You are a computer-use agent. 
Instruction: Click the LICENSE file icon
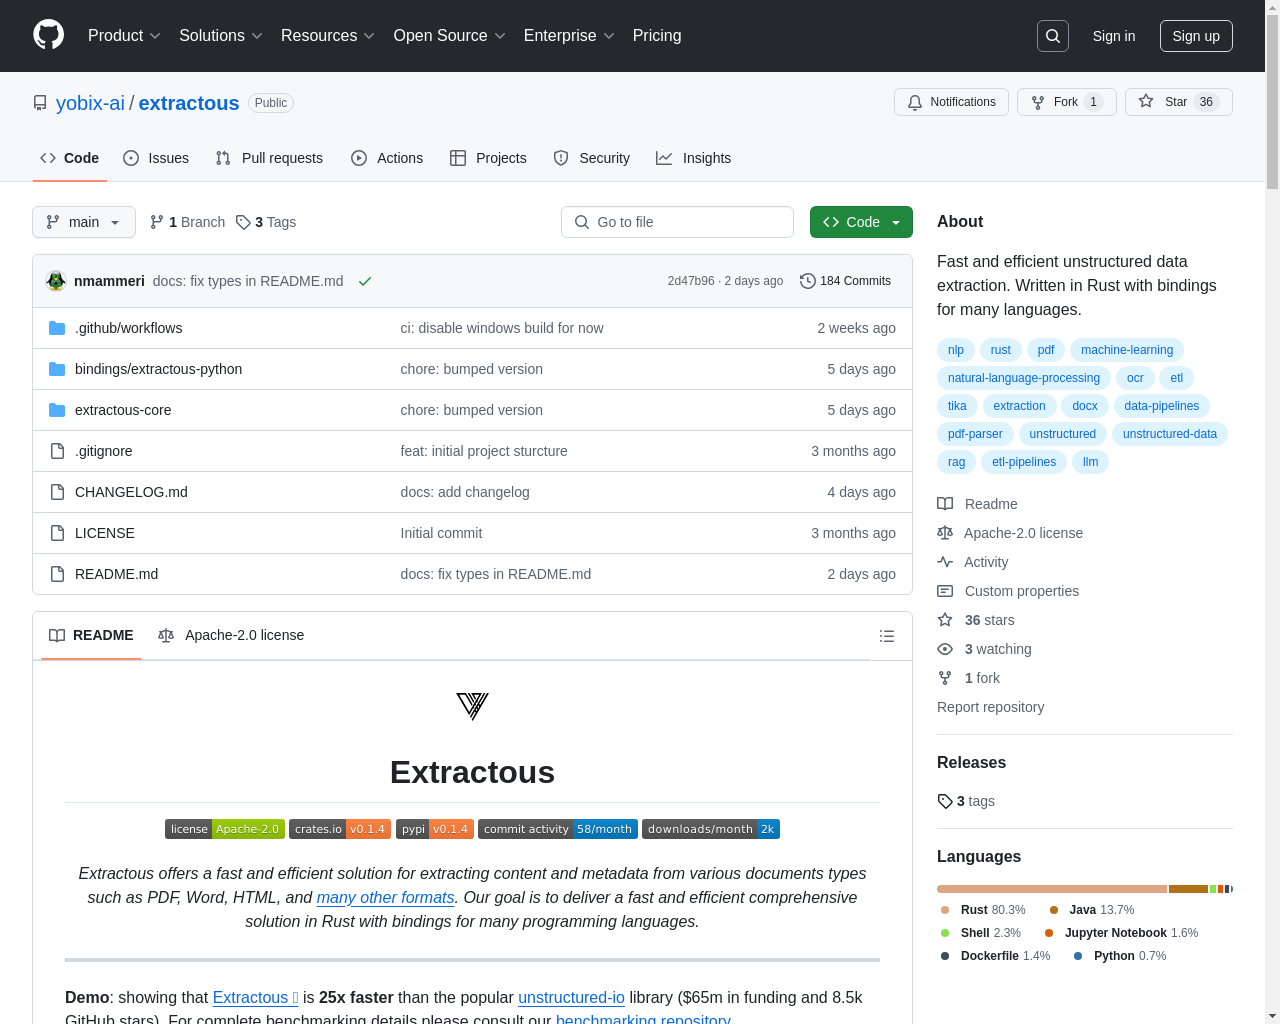click(57, 533)
